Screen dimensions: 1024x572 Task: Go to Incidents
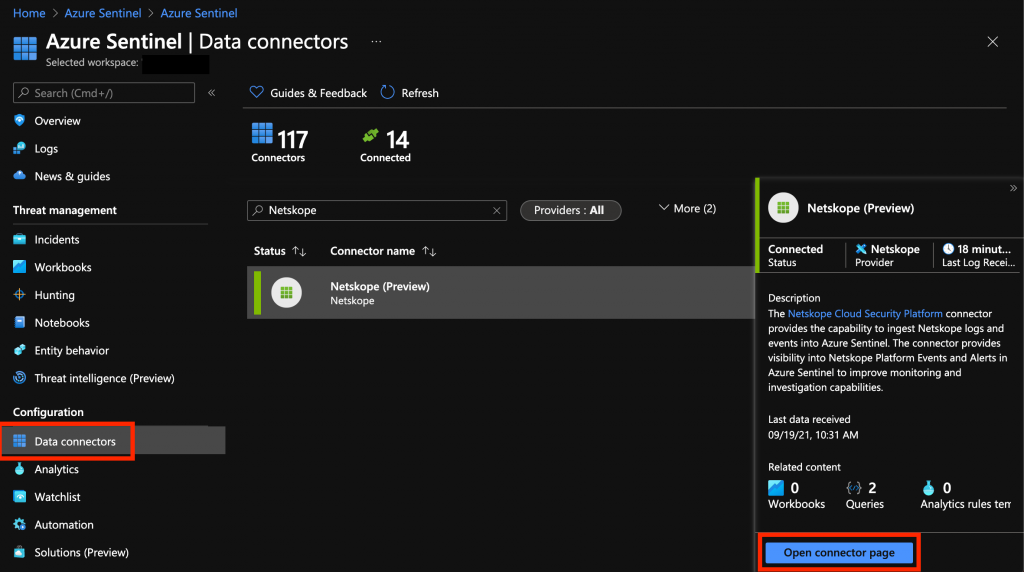coord(57,240)
